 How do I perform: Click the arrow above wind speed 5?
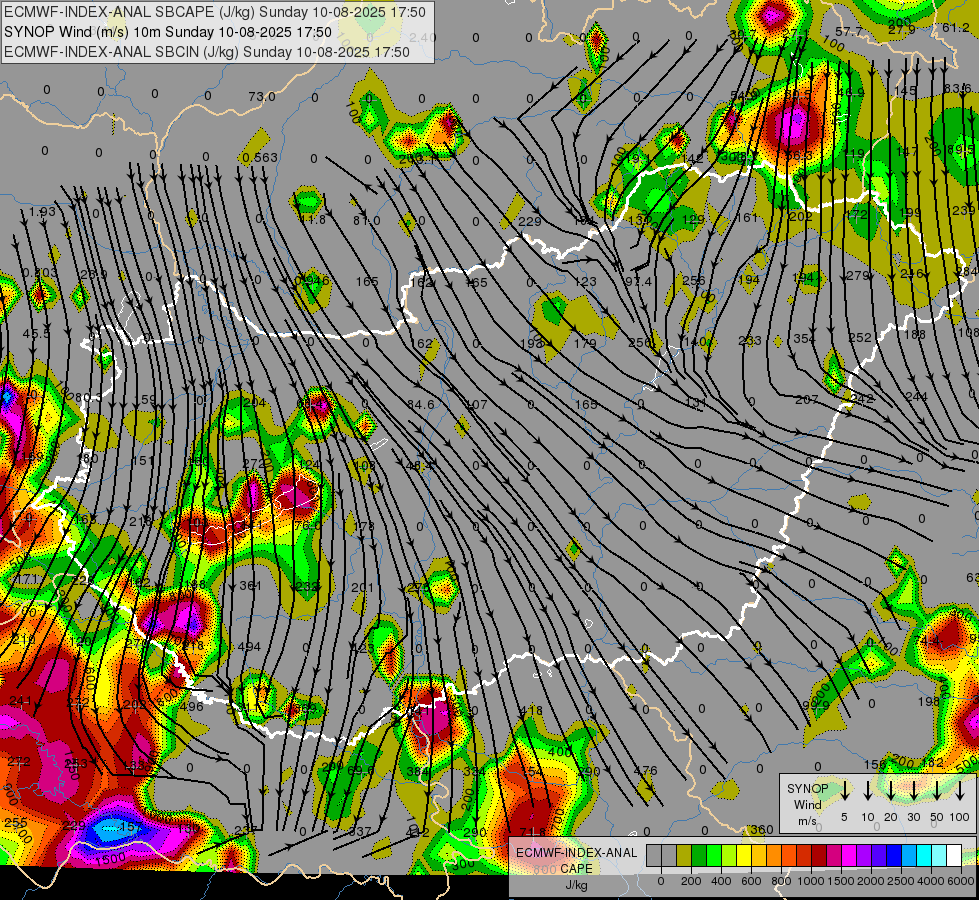click(x=844, y=790)
